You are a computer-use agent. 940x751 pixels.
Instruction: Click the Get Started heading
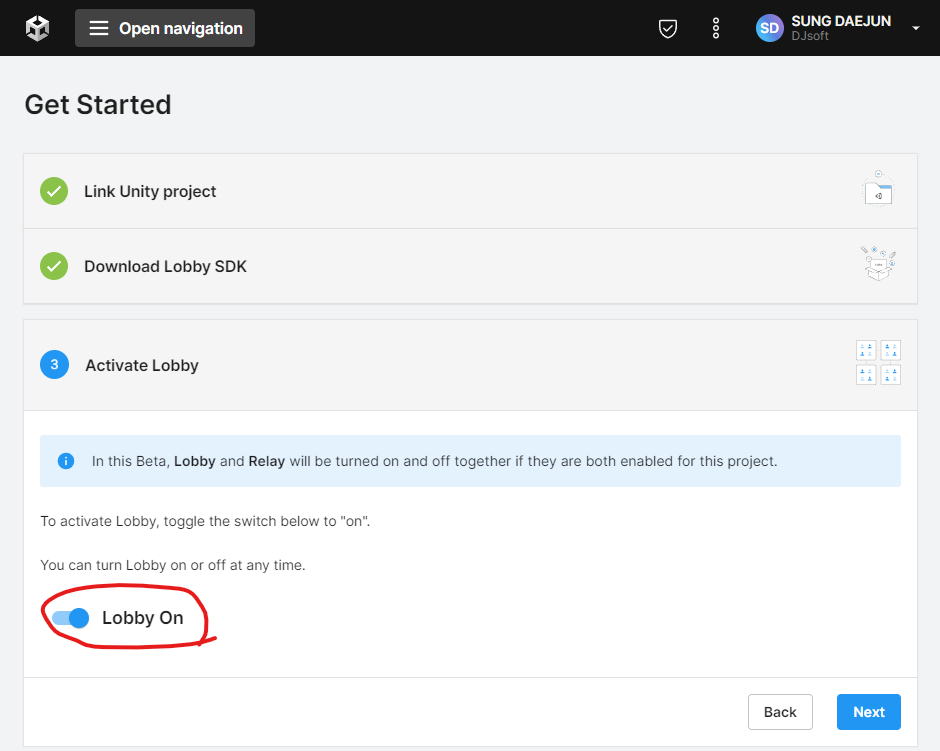point(98,105)
